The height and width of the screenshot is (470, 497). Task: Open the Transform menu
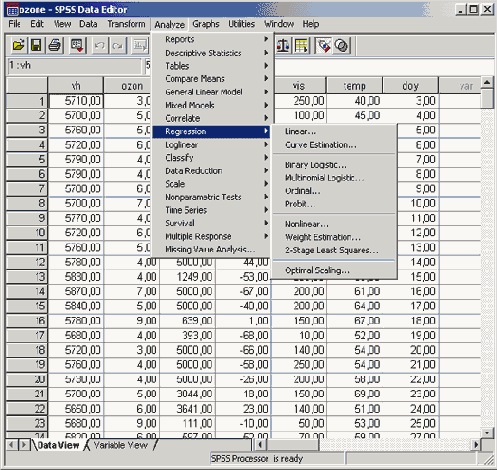click(x=126, y=24)
